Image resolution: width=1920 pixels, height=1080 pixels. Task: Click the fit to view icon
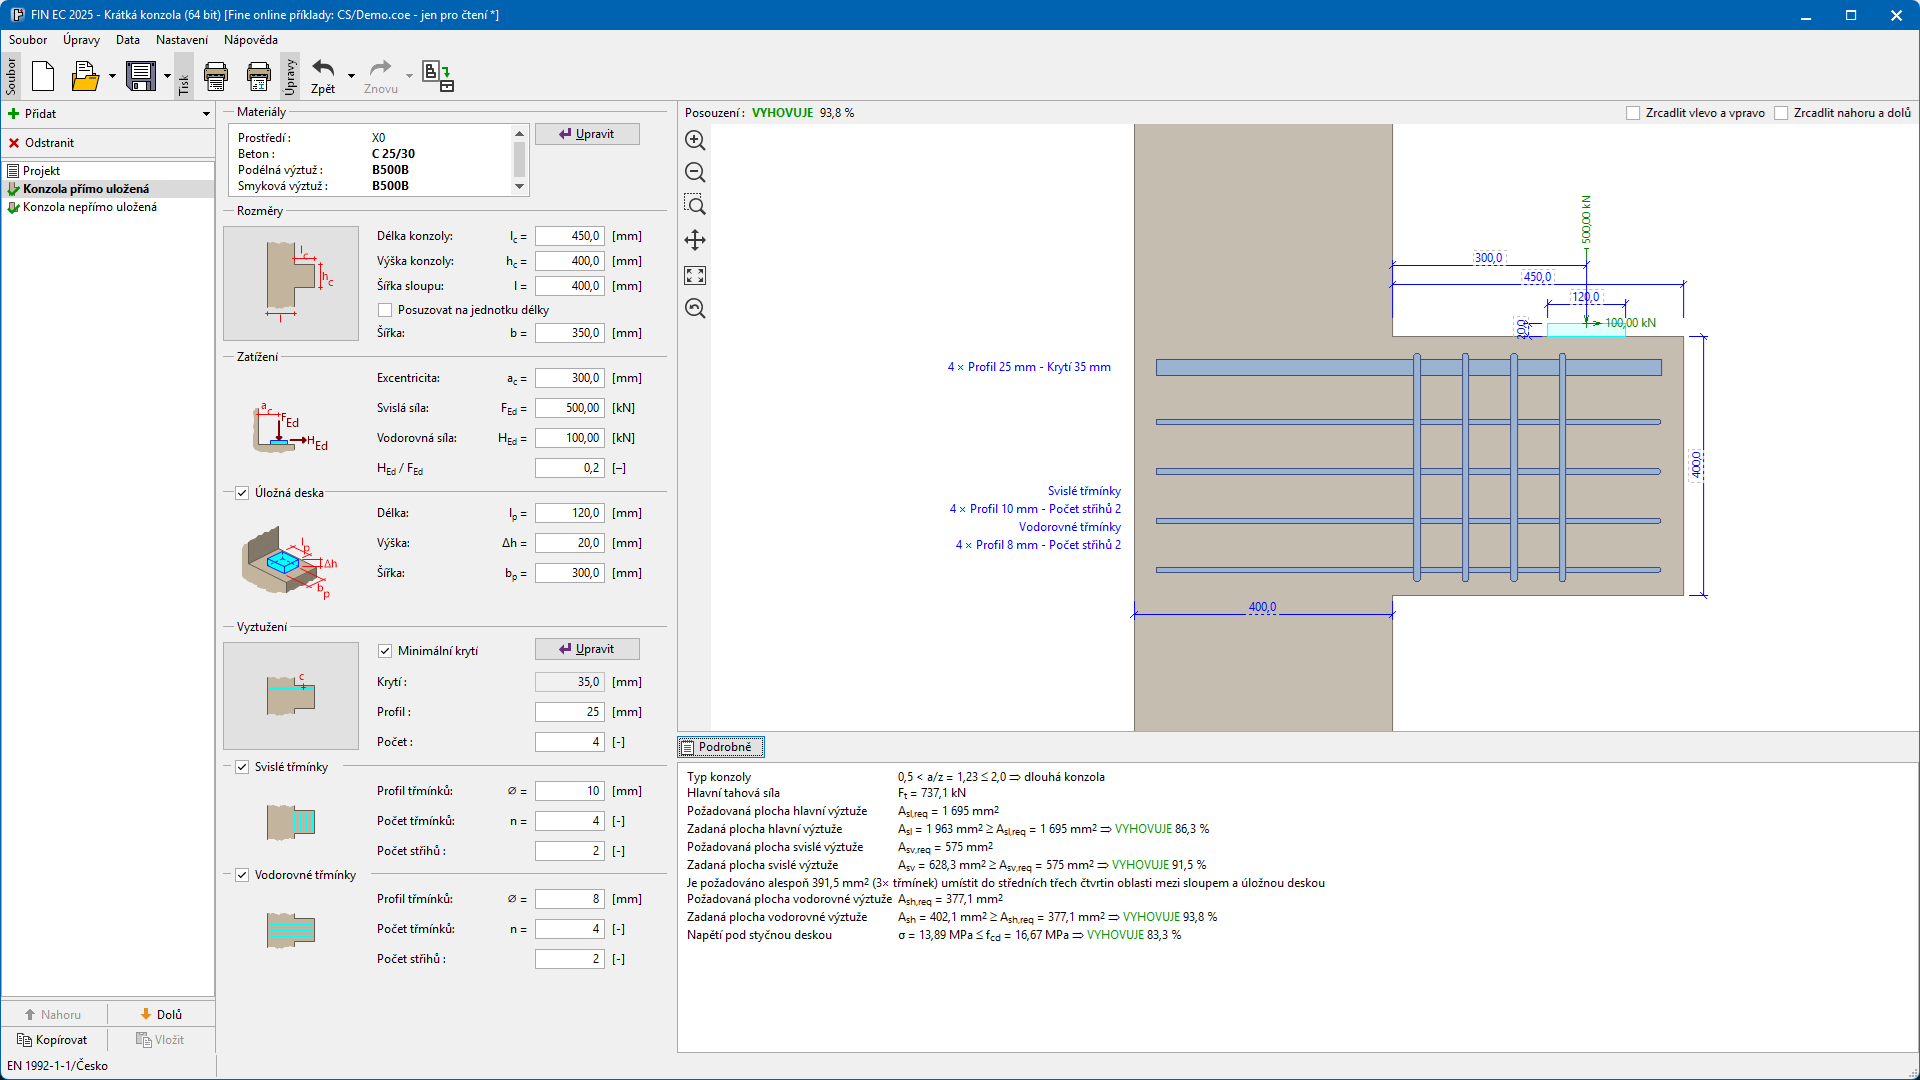point(695,275)
